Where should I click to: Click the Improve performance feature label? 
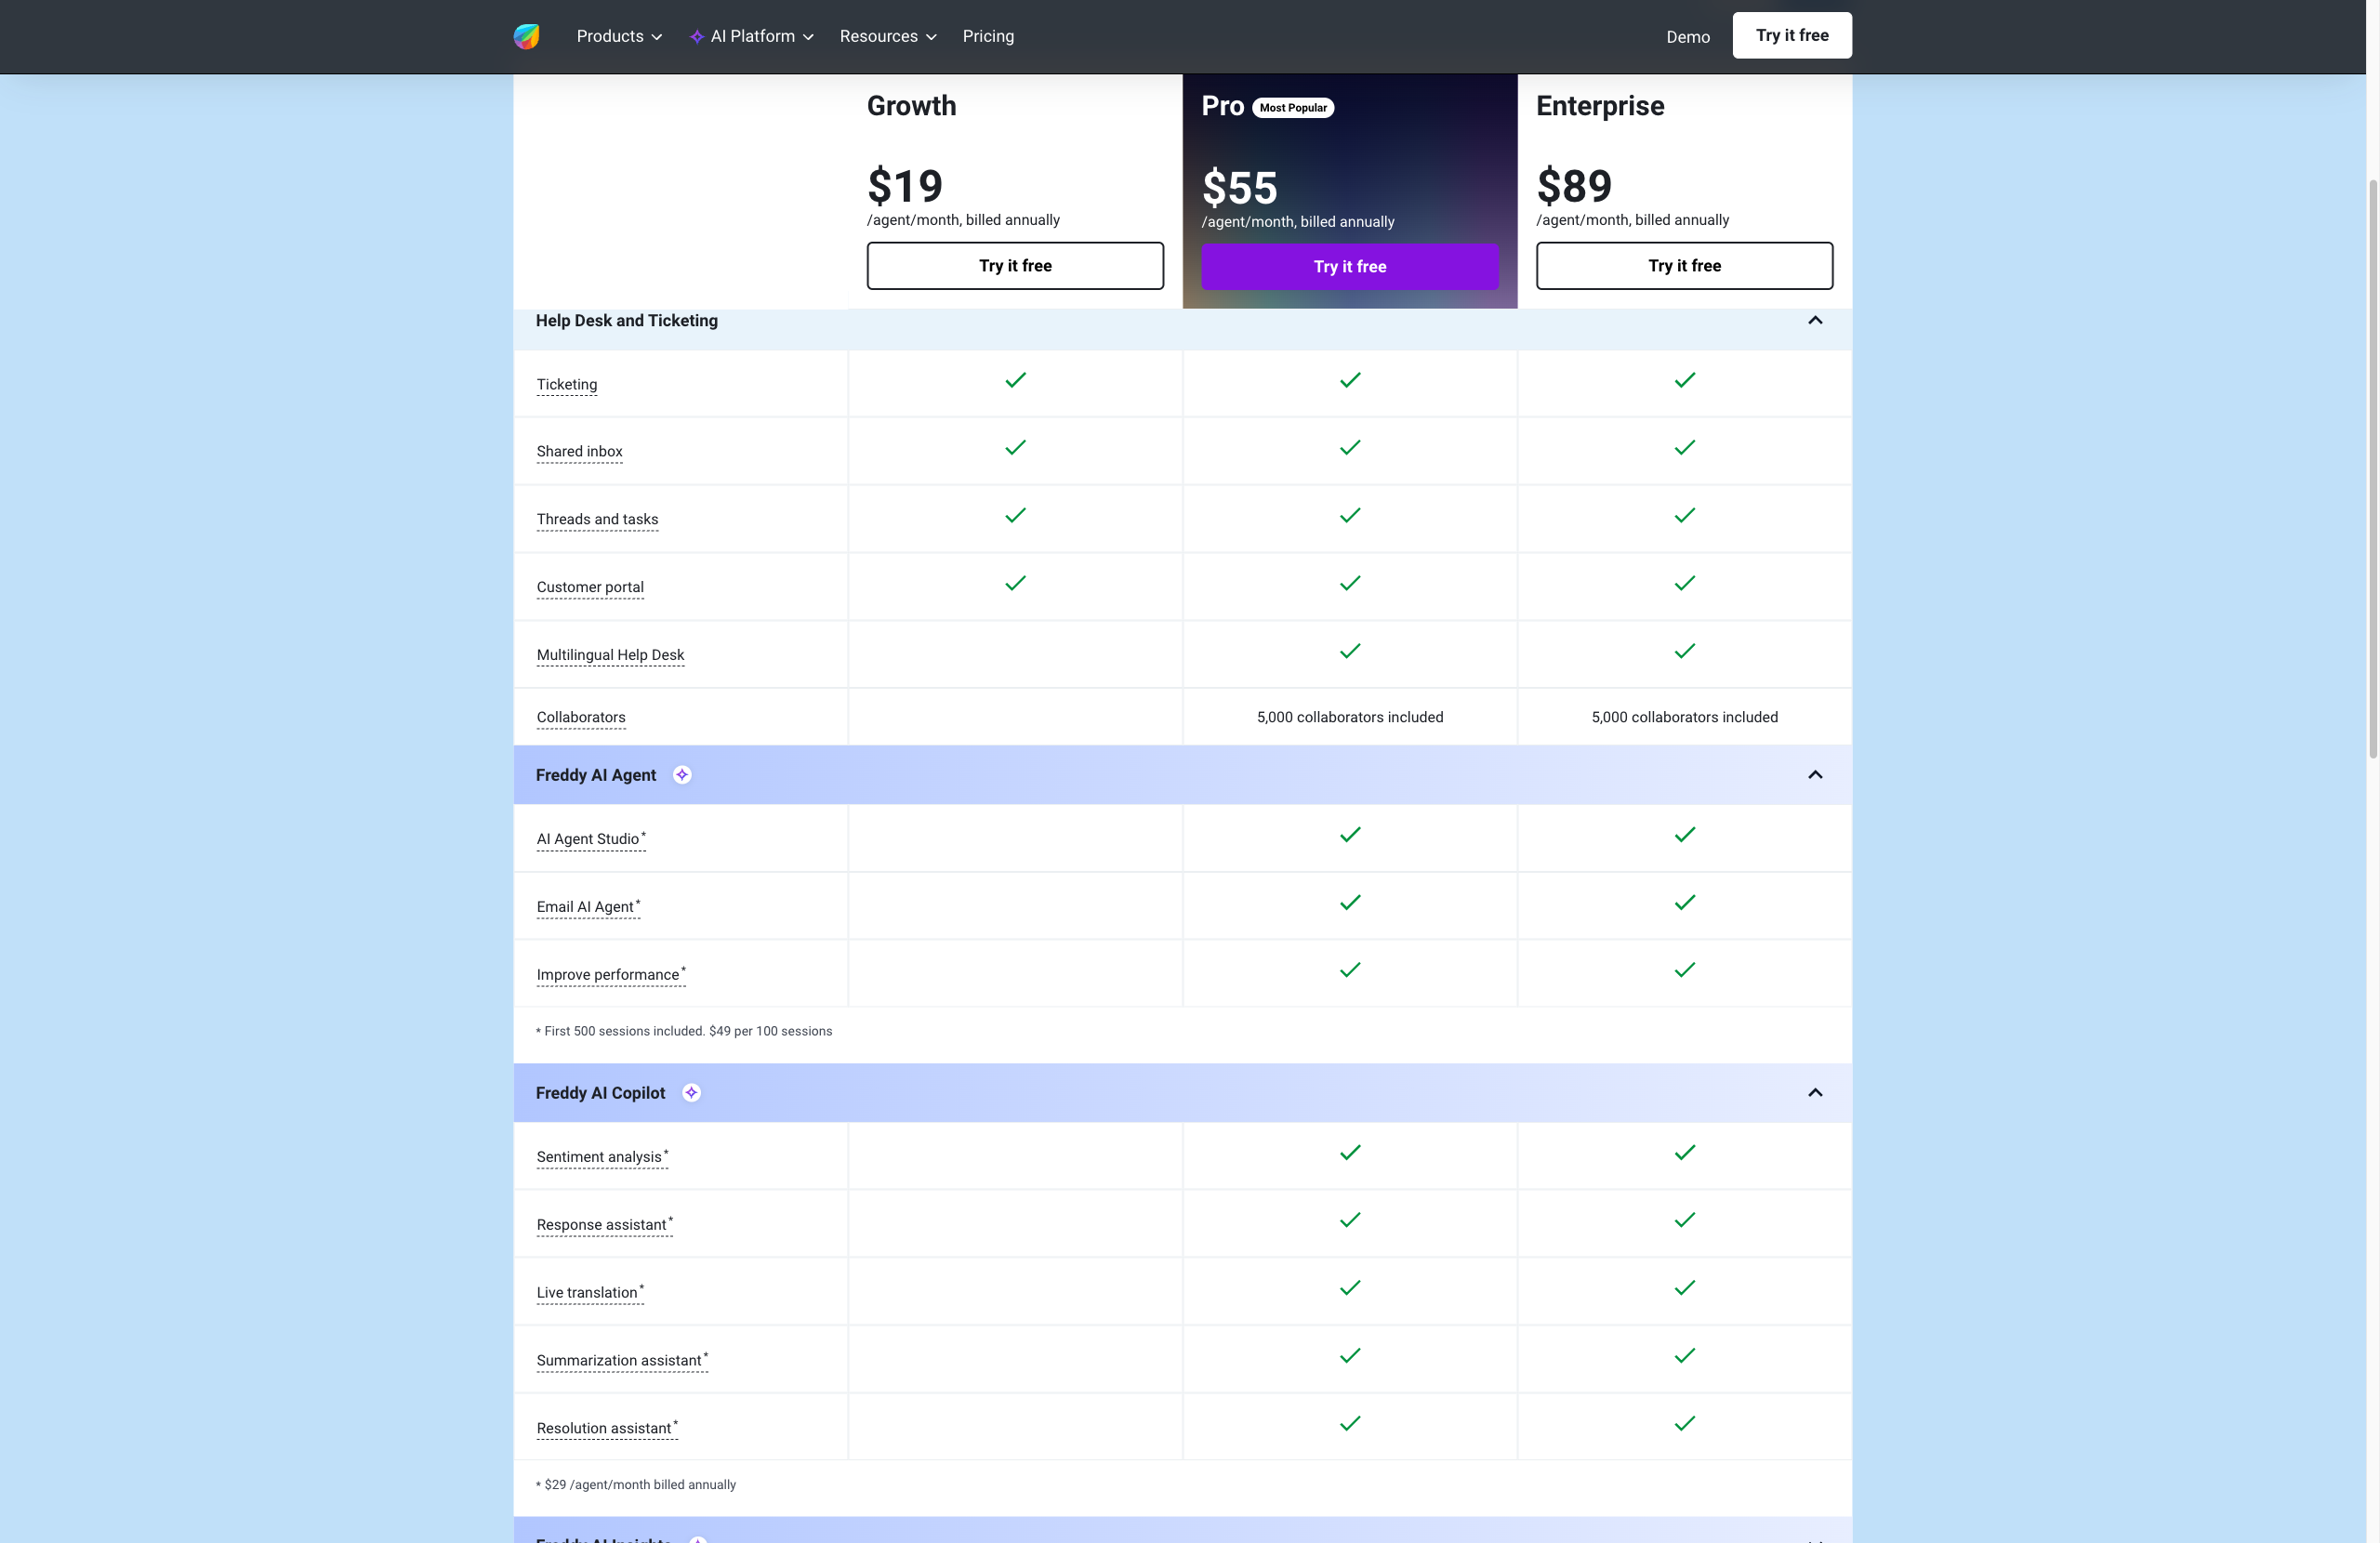pos(611,975)
